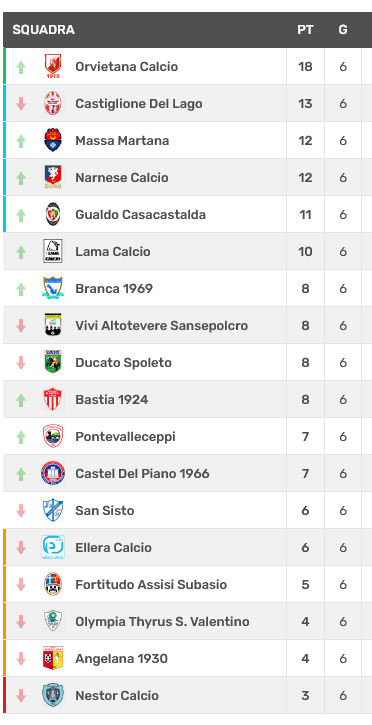Select the Ellera Calcio blue logo

(53, 547)
